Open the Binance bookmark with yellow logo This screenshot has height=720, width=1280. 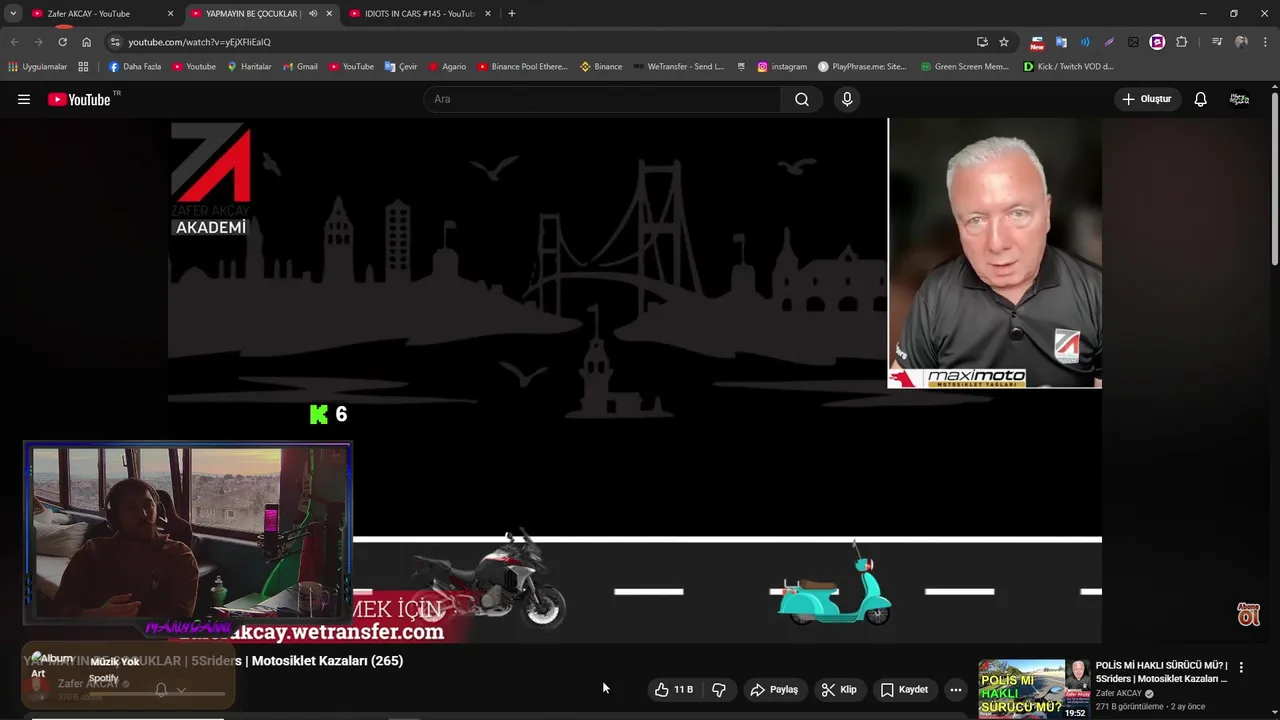pos(601,67)
